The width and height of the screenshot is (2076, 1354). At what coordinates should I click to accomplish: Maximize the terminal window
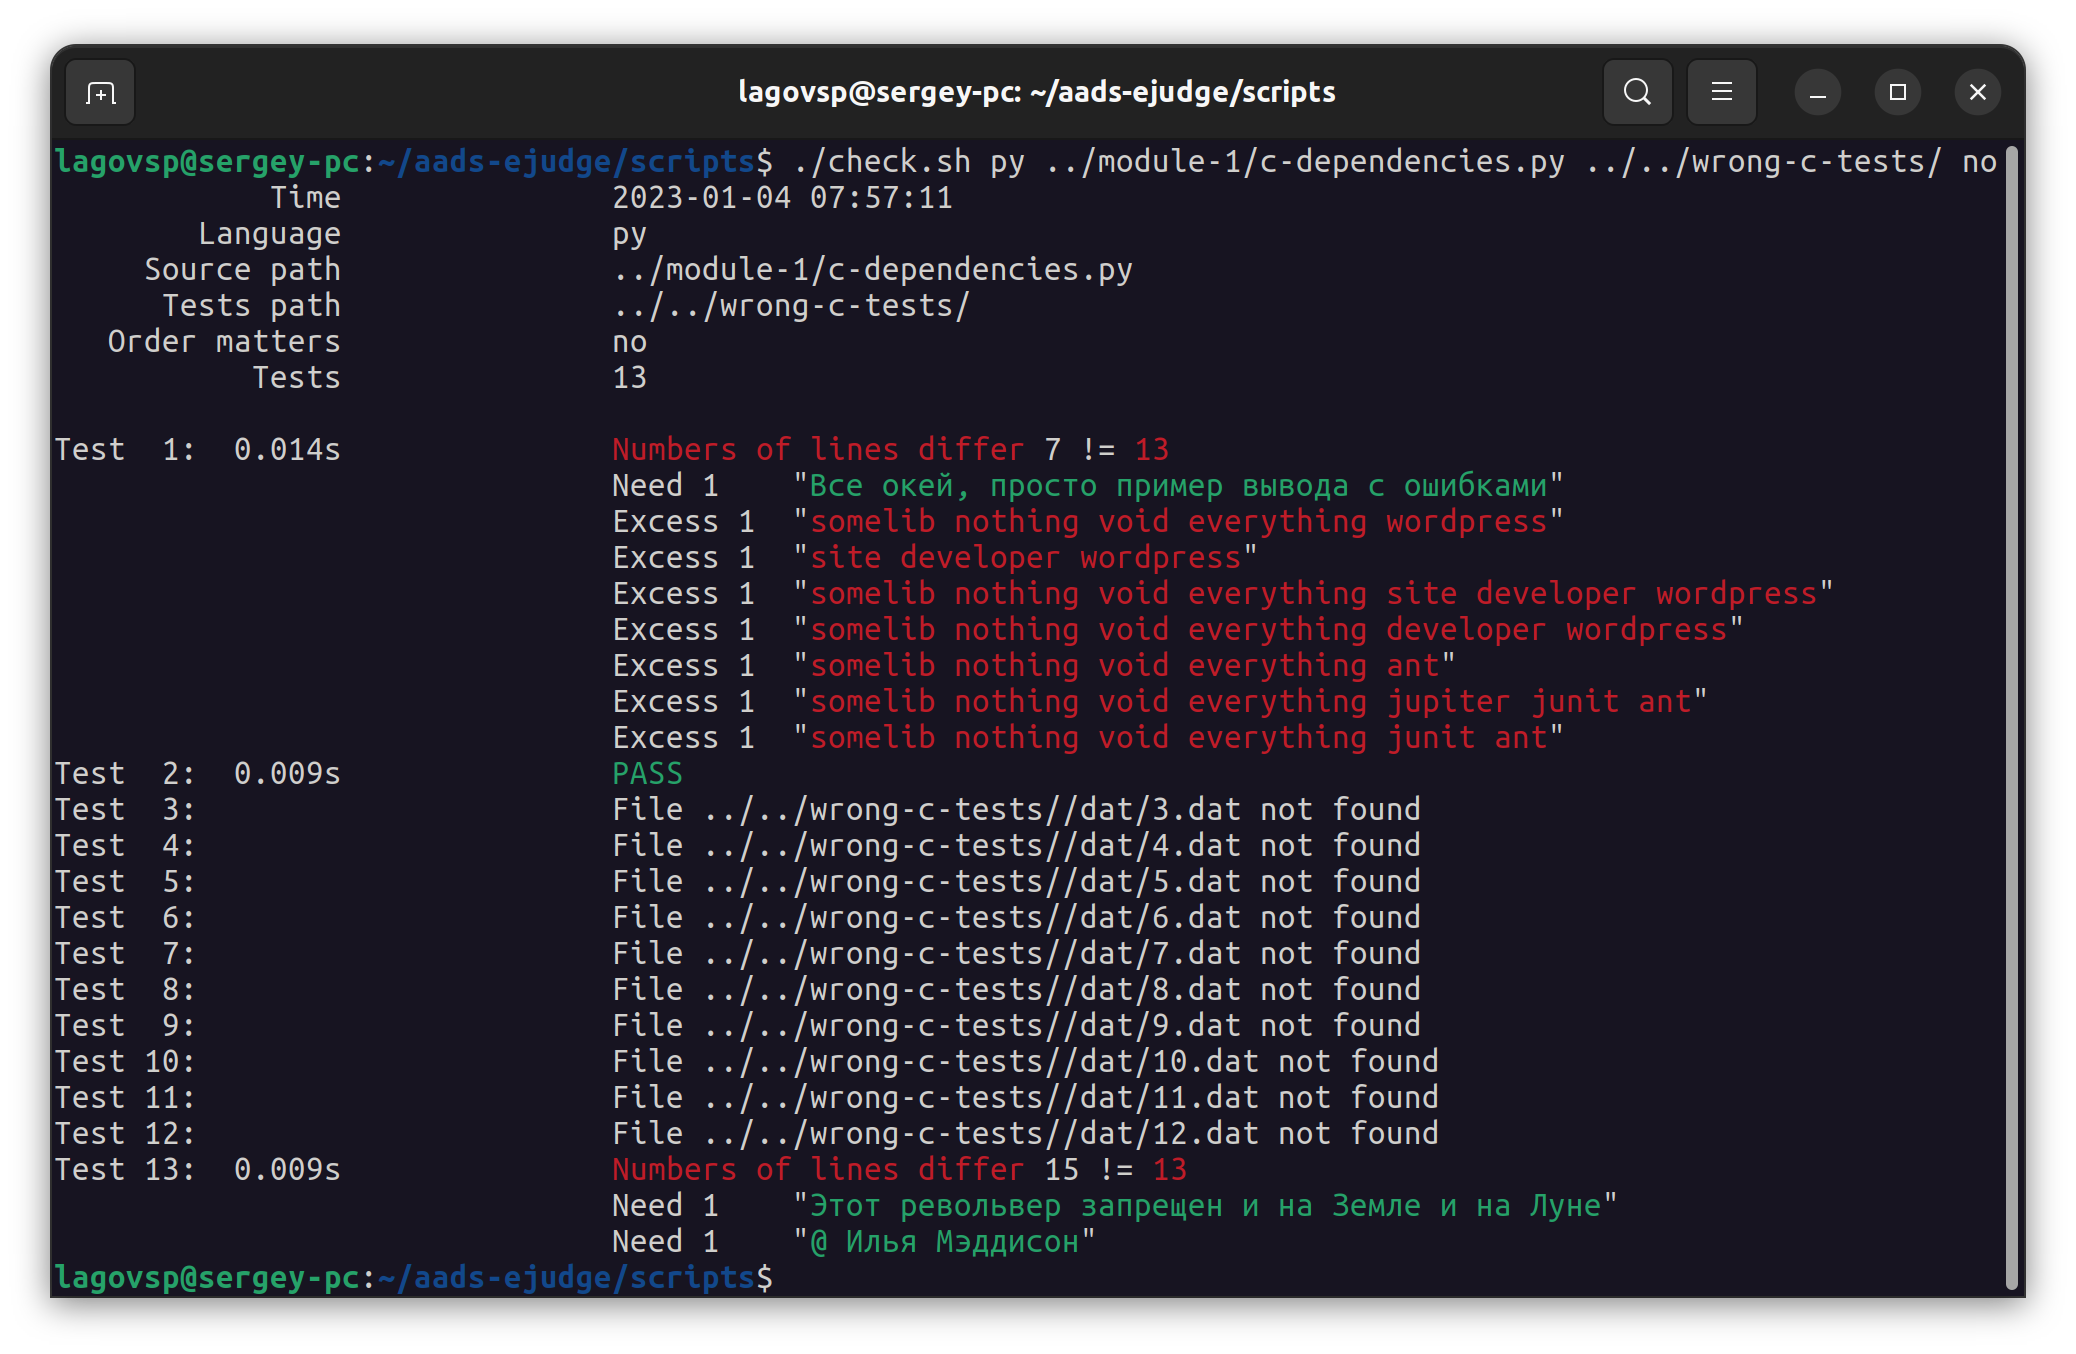(1897, 93)
